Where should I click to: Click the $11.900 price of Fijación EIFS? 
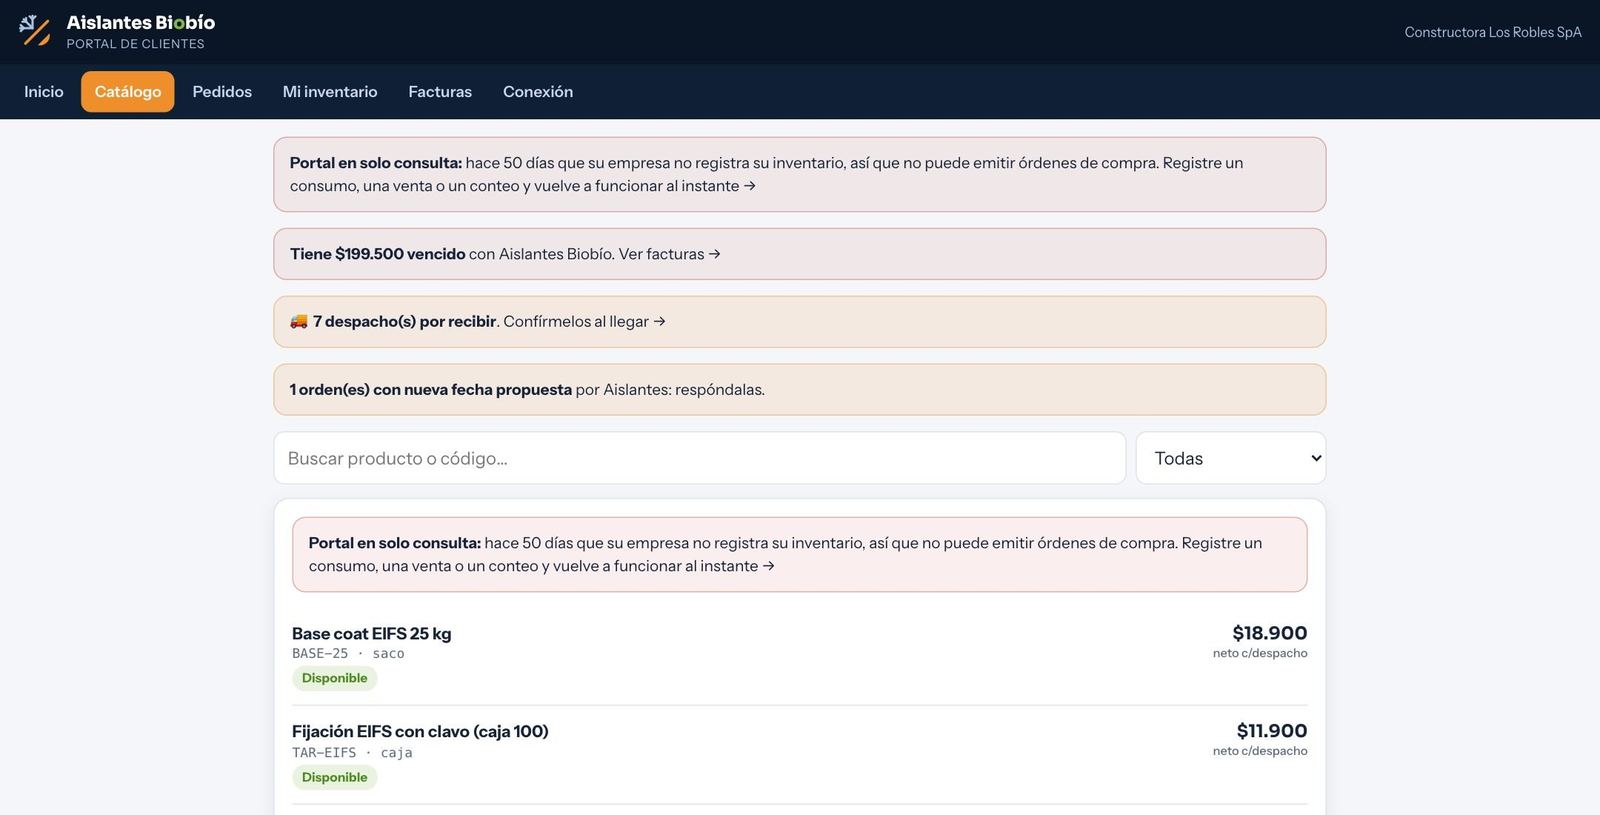tap(1272, 730)
